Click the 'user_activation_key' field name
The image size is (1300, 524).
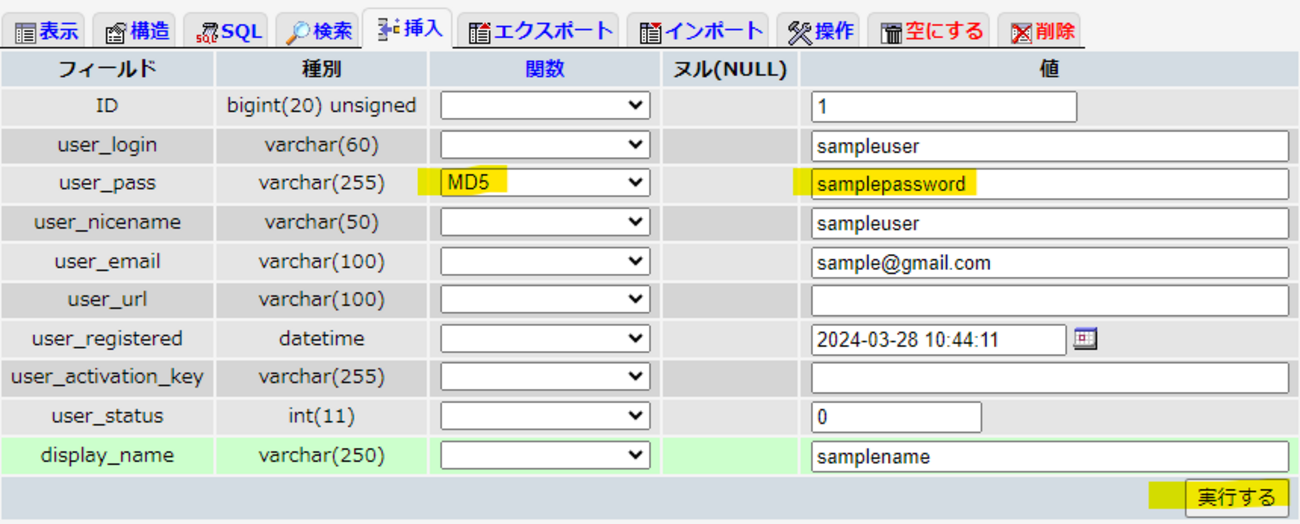point(107,377)
